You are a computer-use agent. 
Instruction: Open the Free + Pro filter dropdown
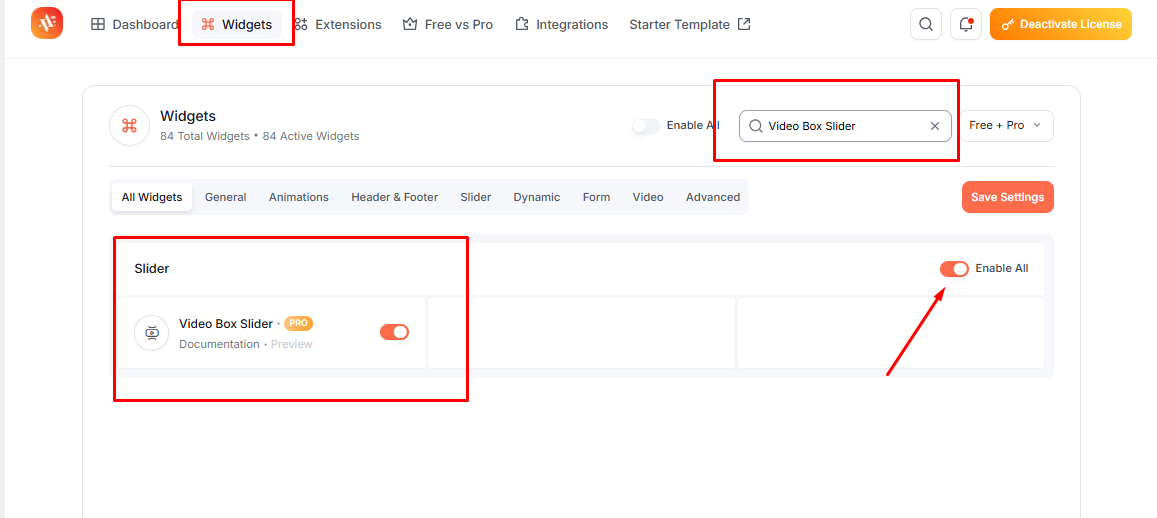pos(1006,125)
